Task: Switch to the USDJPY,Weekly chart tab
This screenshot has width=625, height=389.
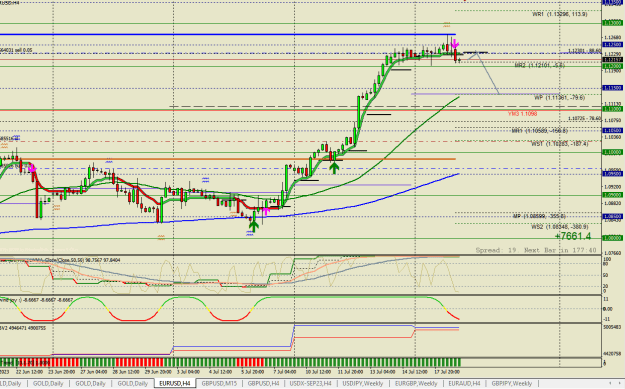Action: point(362,383)
